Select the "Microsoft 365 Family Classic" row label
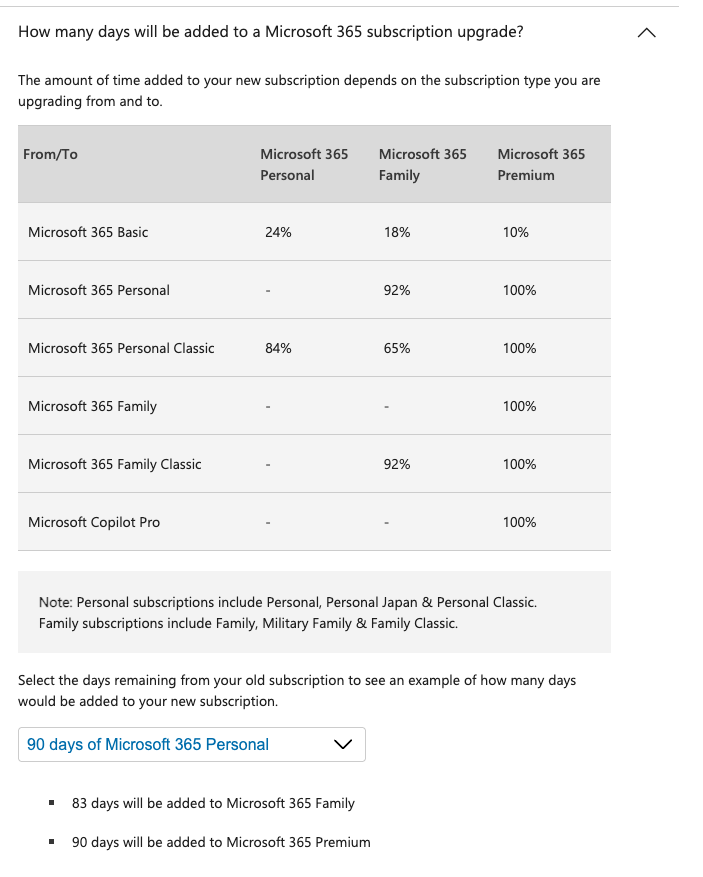The image size is (703, 877). point(115,464)
